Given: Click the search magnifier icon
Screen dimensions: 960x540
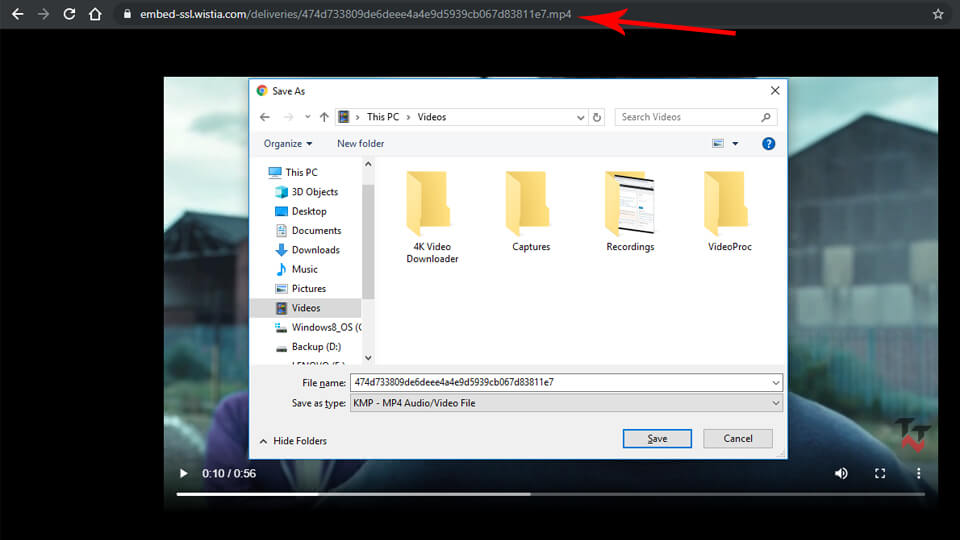Looking at the screenshot, I should tap(766, 117).
